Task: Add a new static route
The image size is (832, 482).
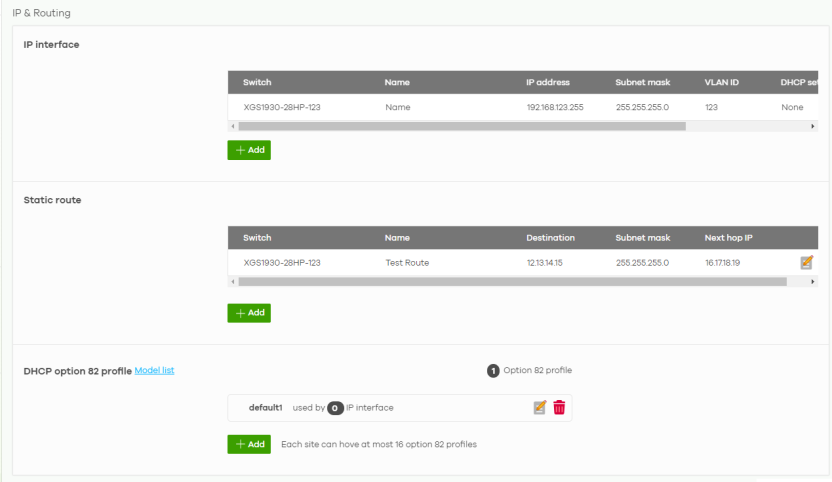Action: click(249, 313)
